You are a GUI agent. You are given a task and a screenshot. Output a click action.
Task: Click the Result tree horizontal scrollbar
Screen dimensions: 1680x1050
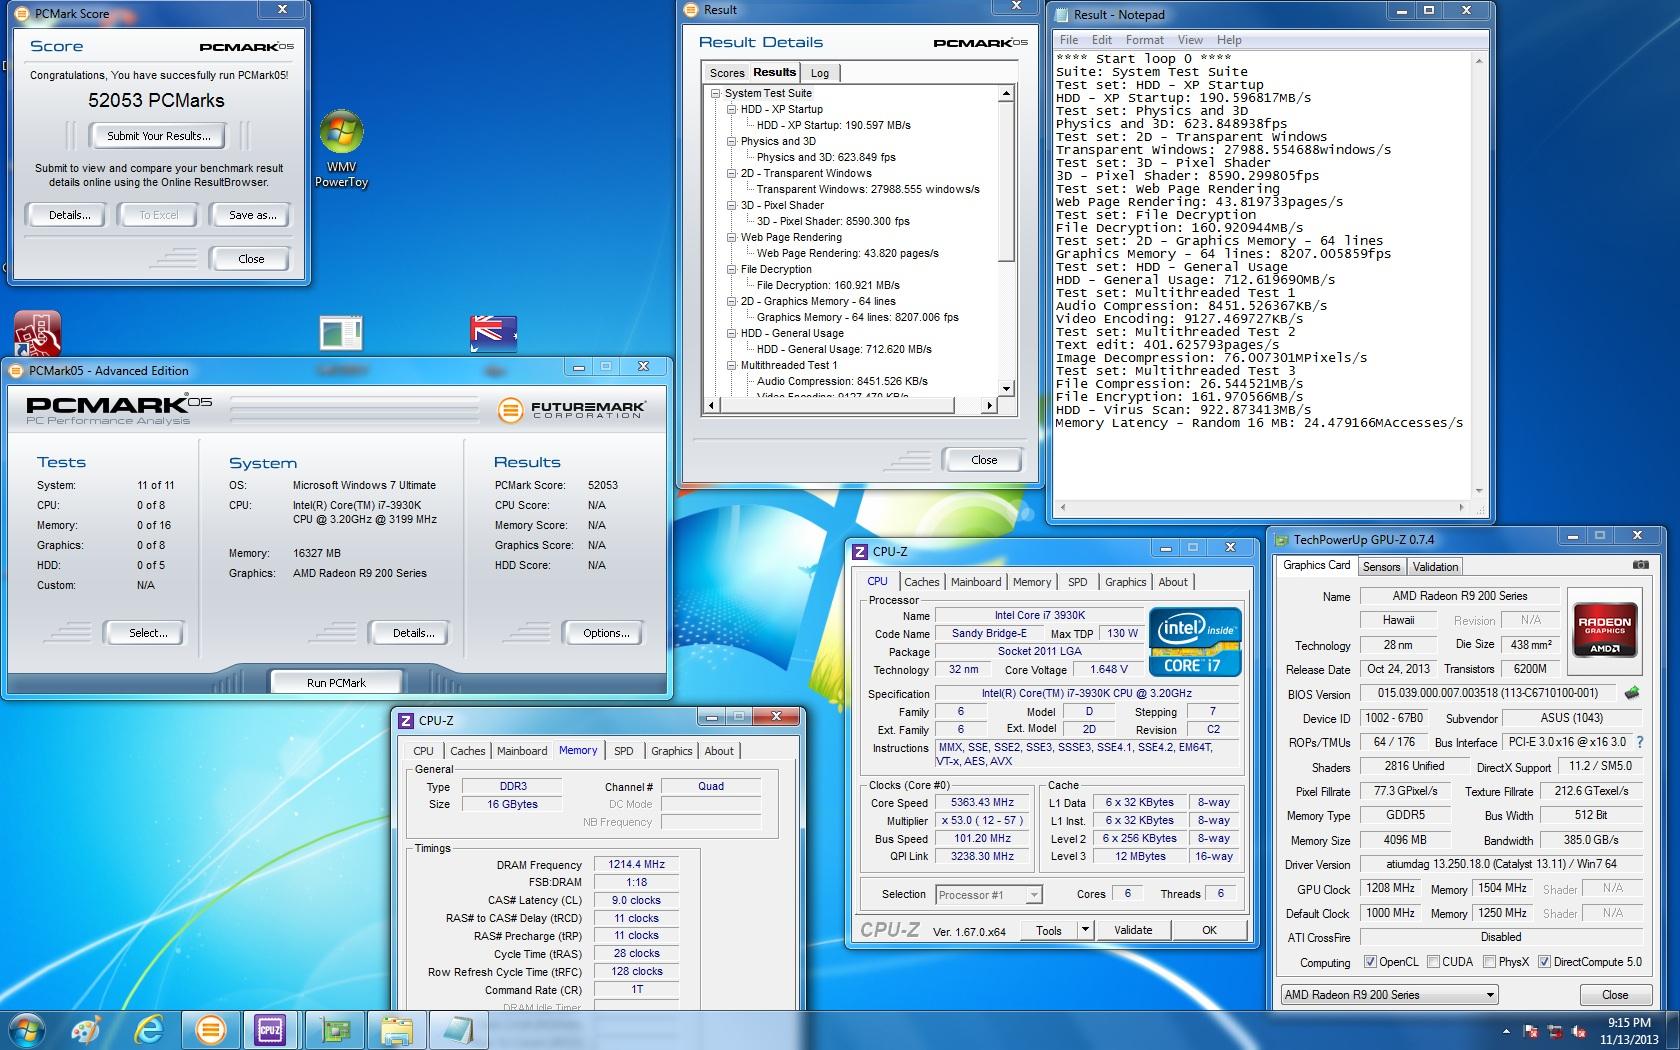[850, 405]
